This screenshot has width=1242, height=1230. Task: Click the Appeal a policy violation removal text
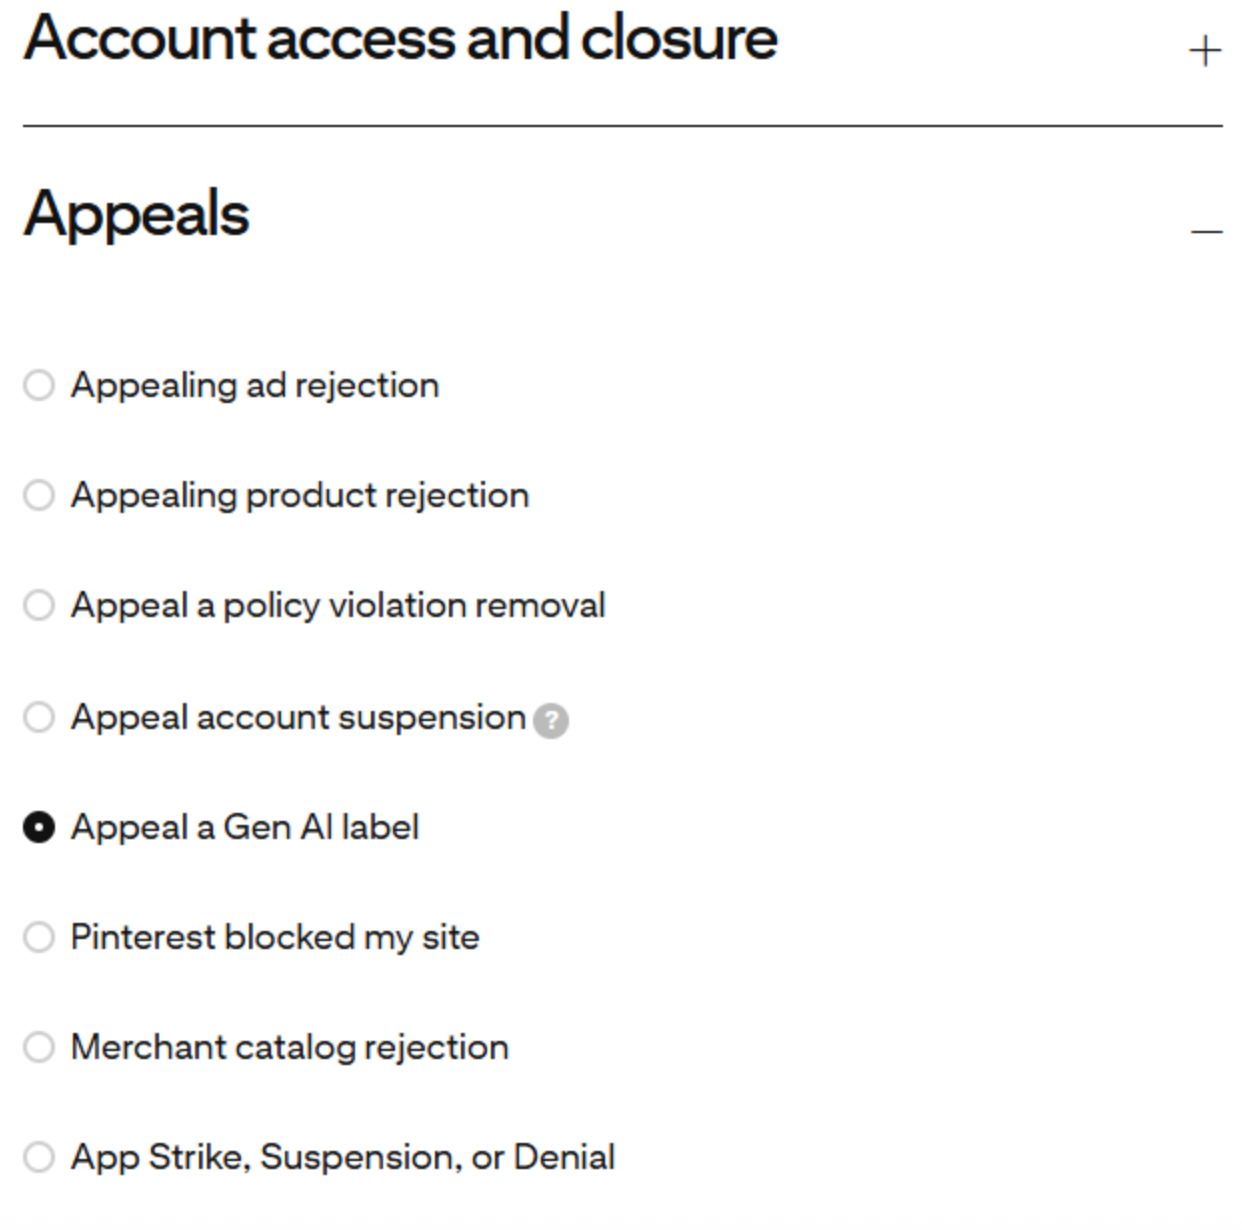338,605
